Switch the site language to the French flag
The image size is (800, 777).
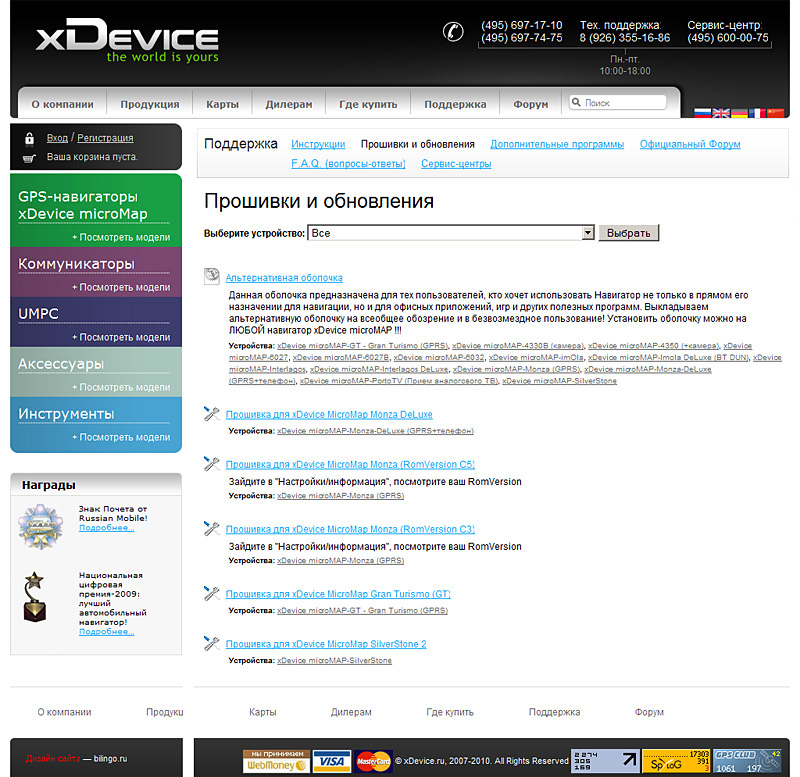pyautogui.click(x=757, y=113)
